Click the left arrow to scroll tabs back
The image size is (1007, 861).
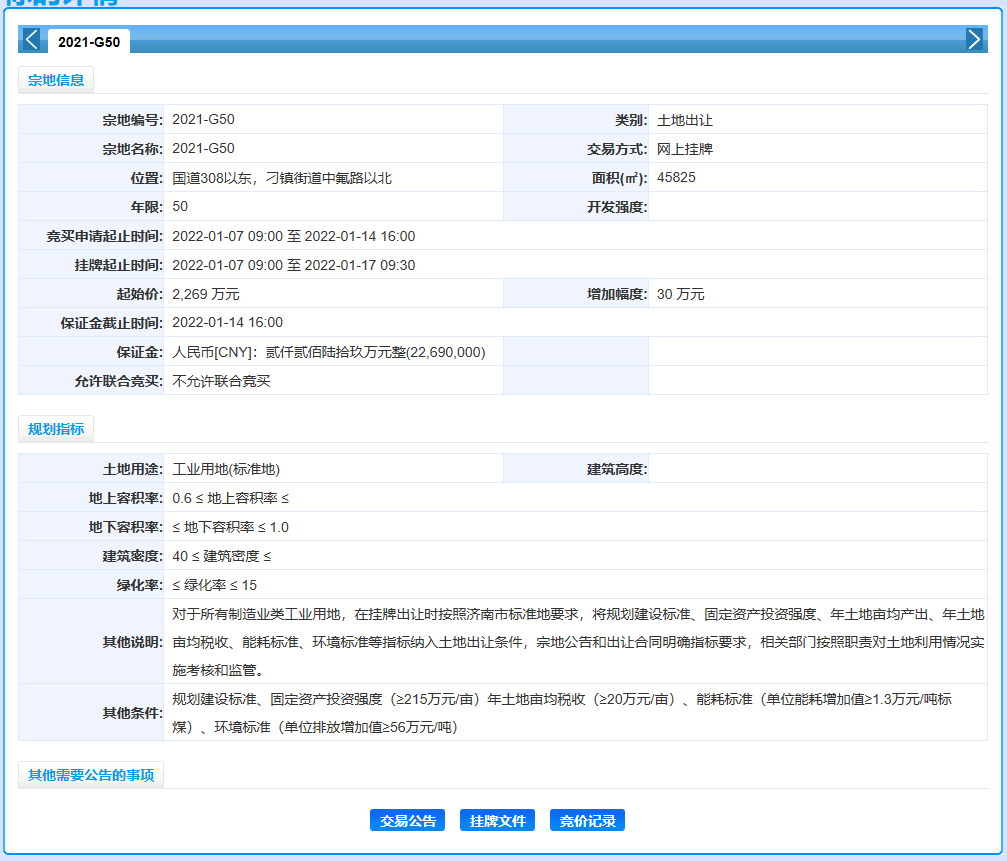point(31,39)
